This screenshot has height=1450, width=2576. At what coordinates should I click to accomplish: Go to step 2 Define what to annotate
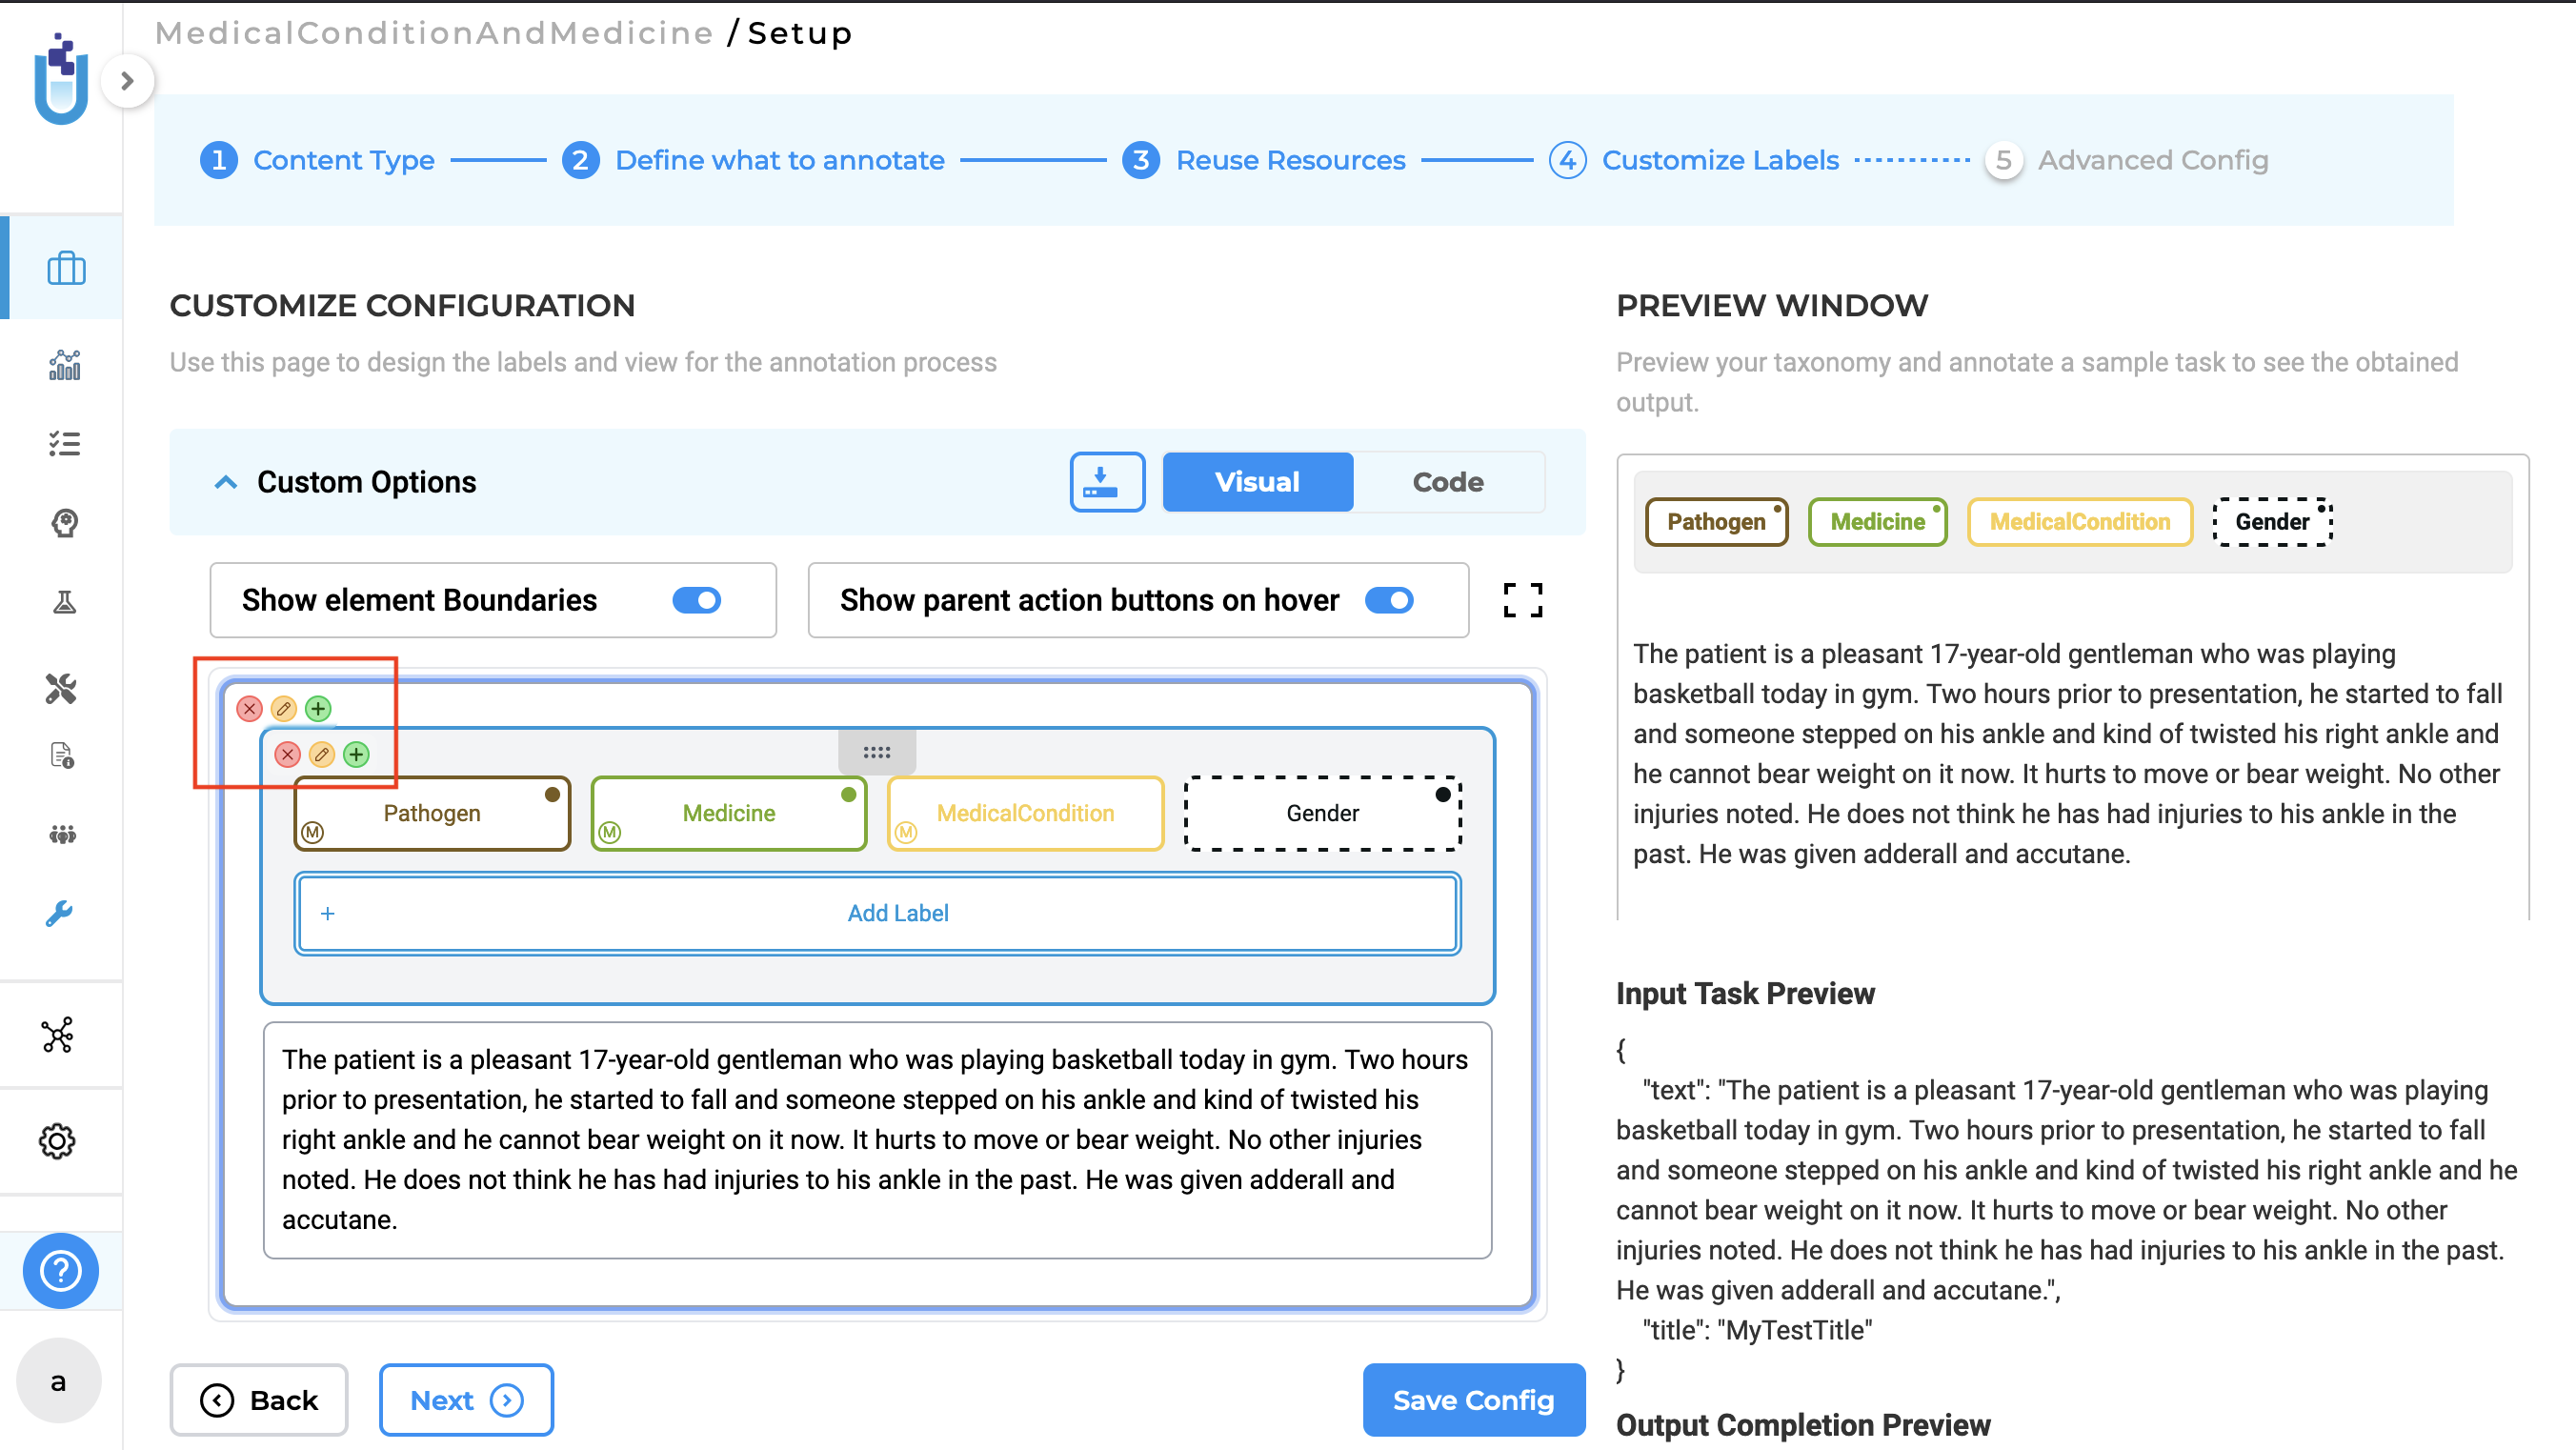click(x=753, y=160)
